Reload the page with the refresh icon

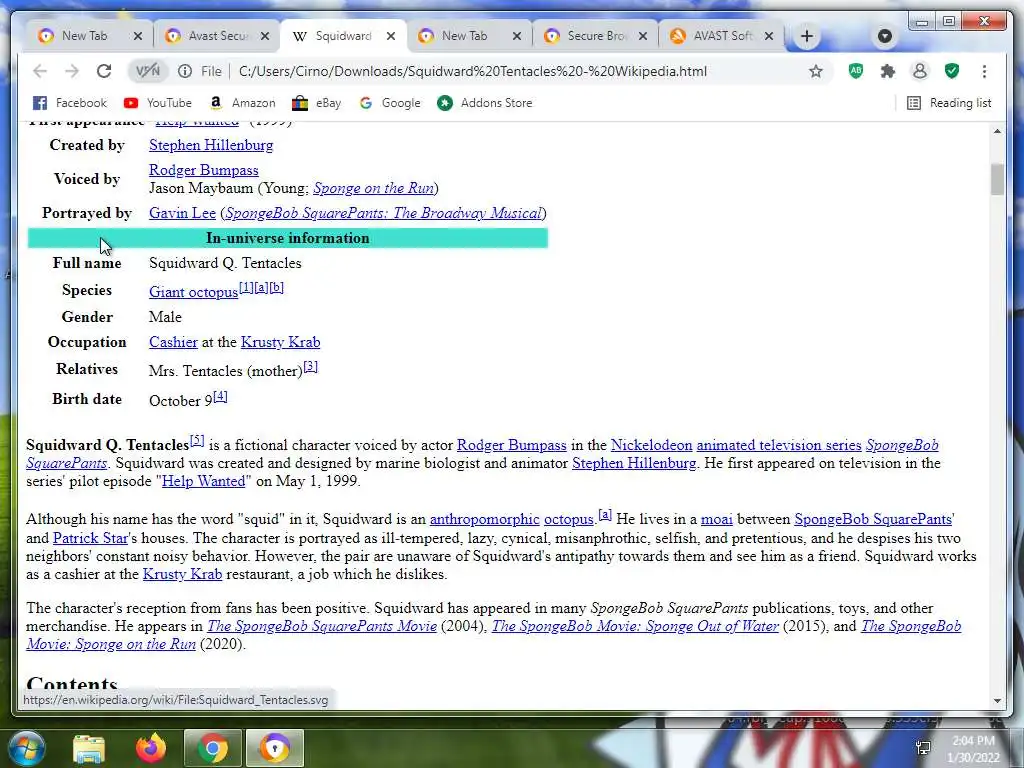pos(104,71)
